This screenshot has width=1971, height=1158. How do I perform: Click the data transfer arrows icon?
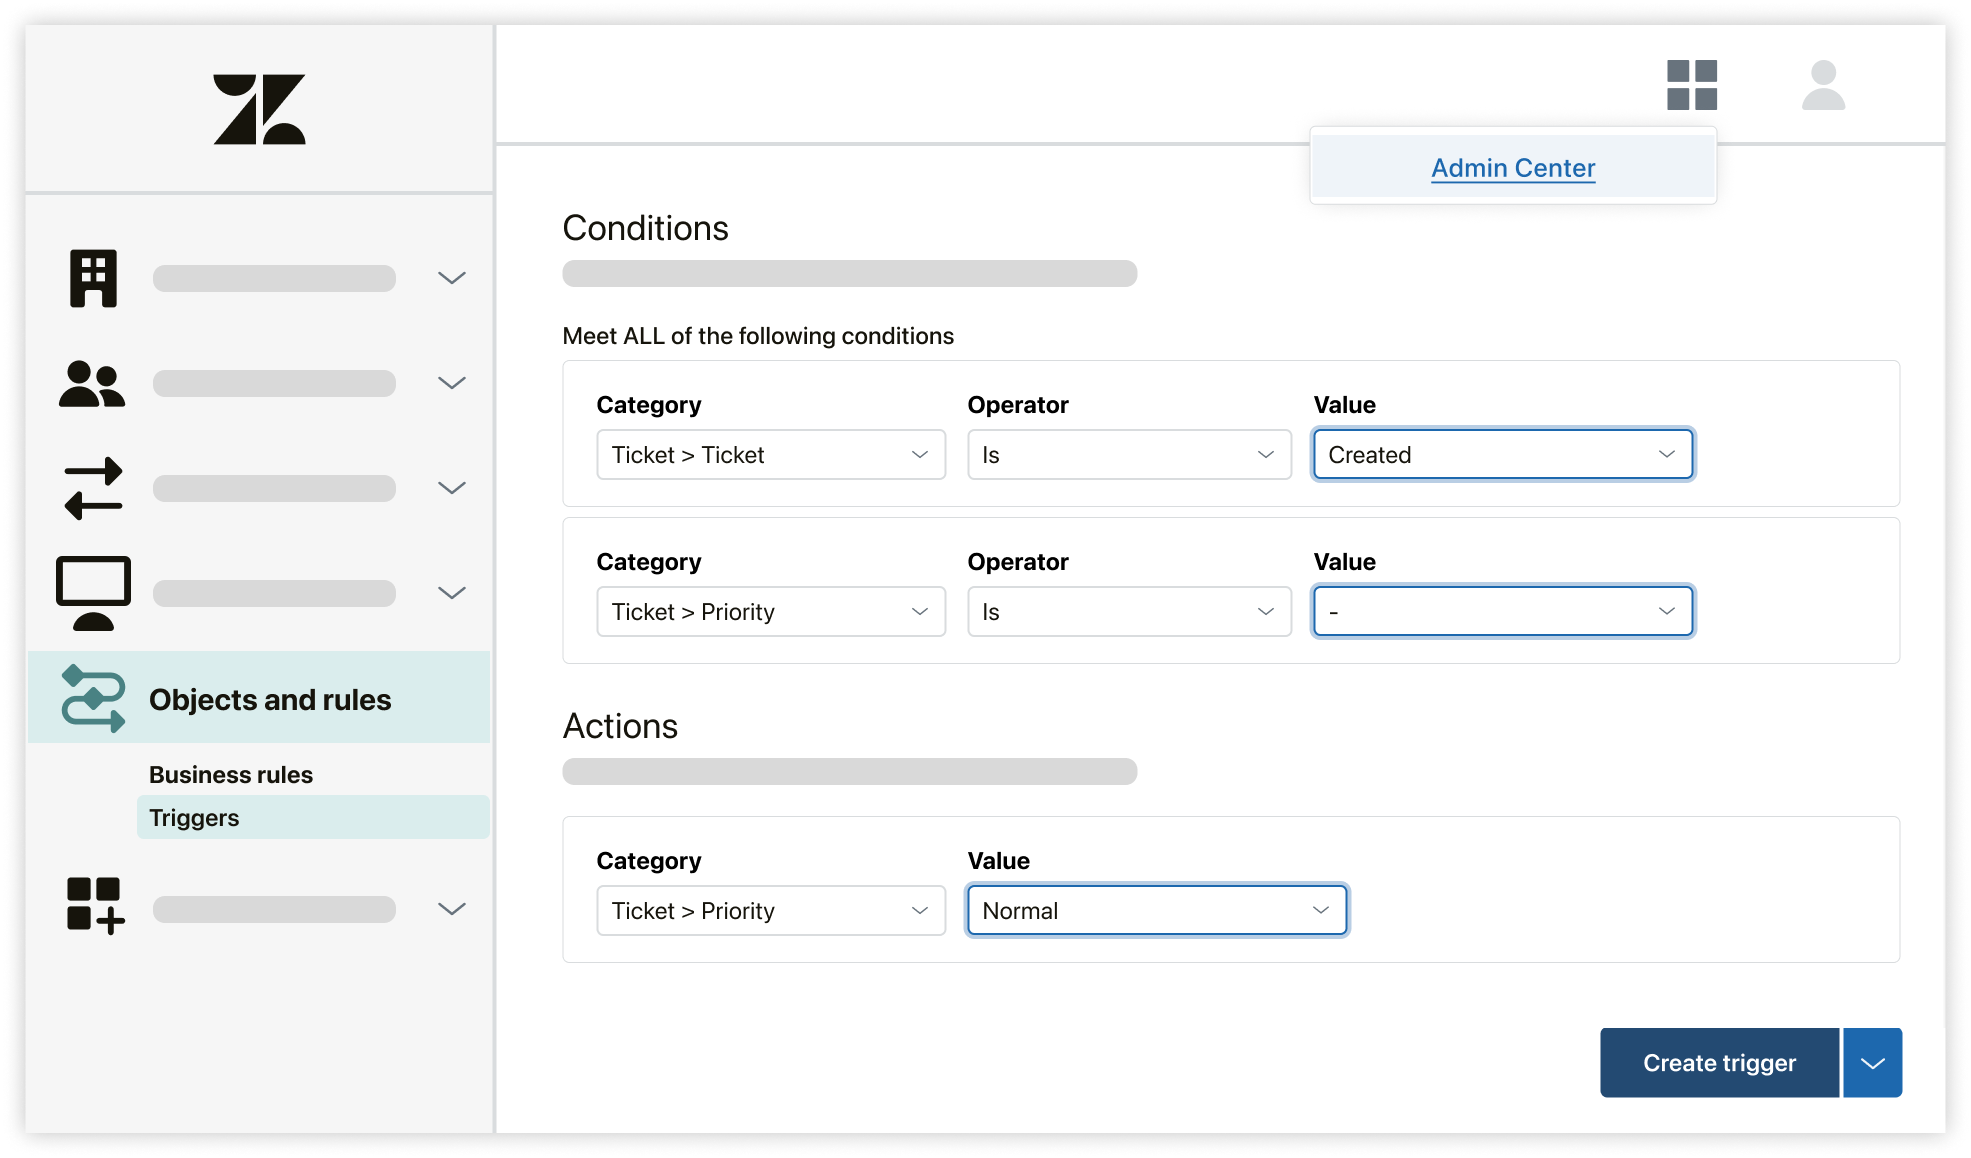91,488
